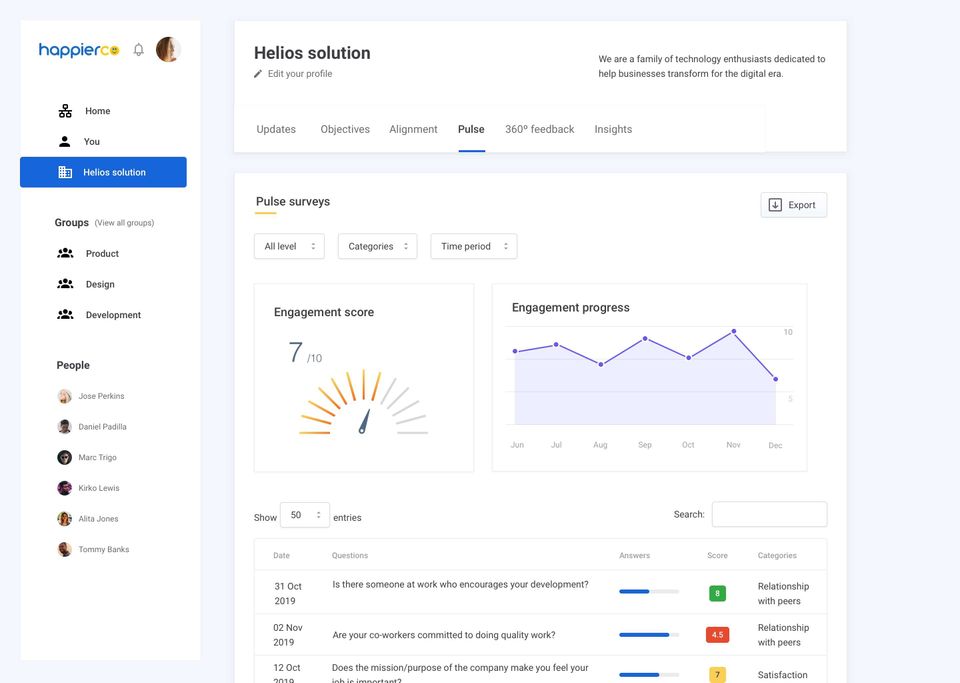This screenshot has width=960, height=683.
Task: Click the Development group icon
Action: 65,314
